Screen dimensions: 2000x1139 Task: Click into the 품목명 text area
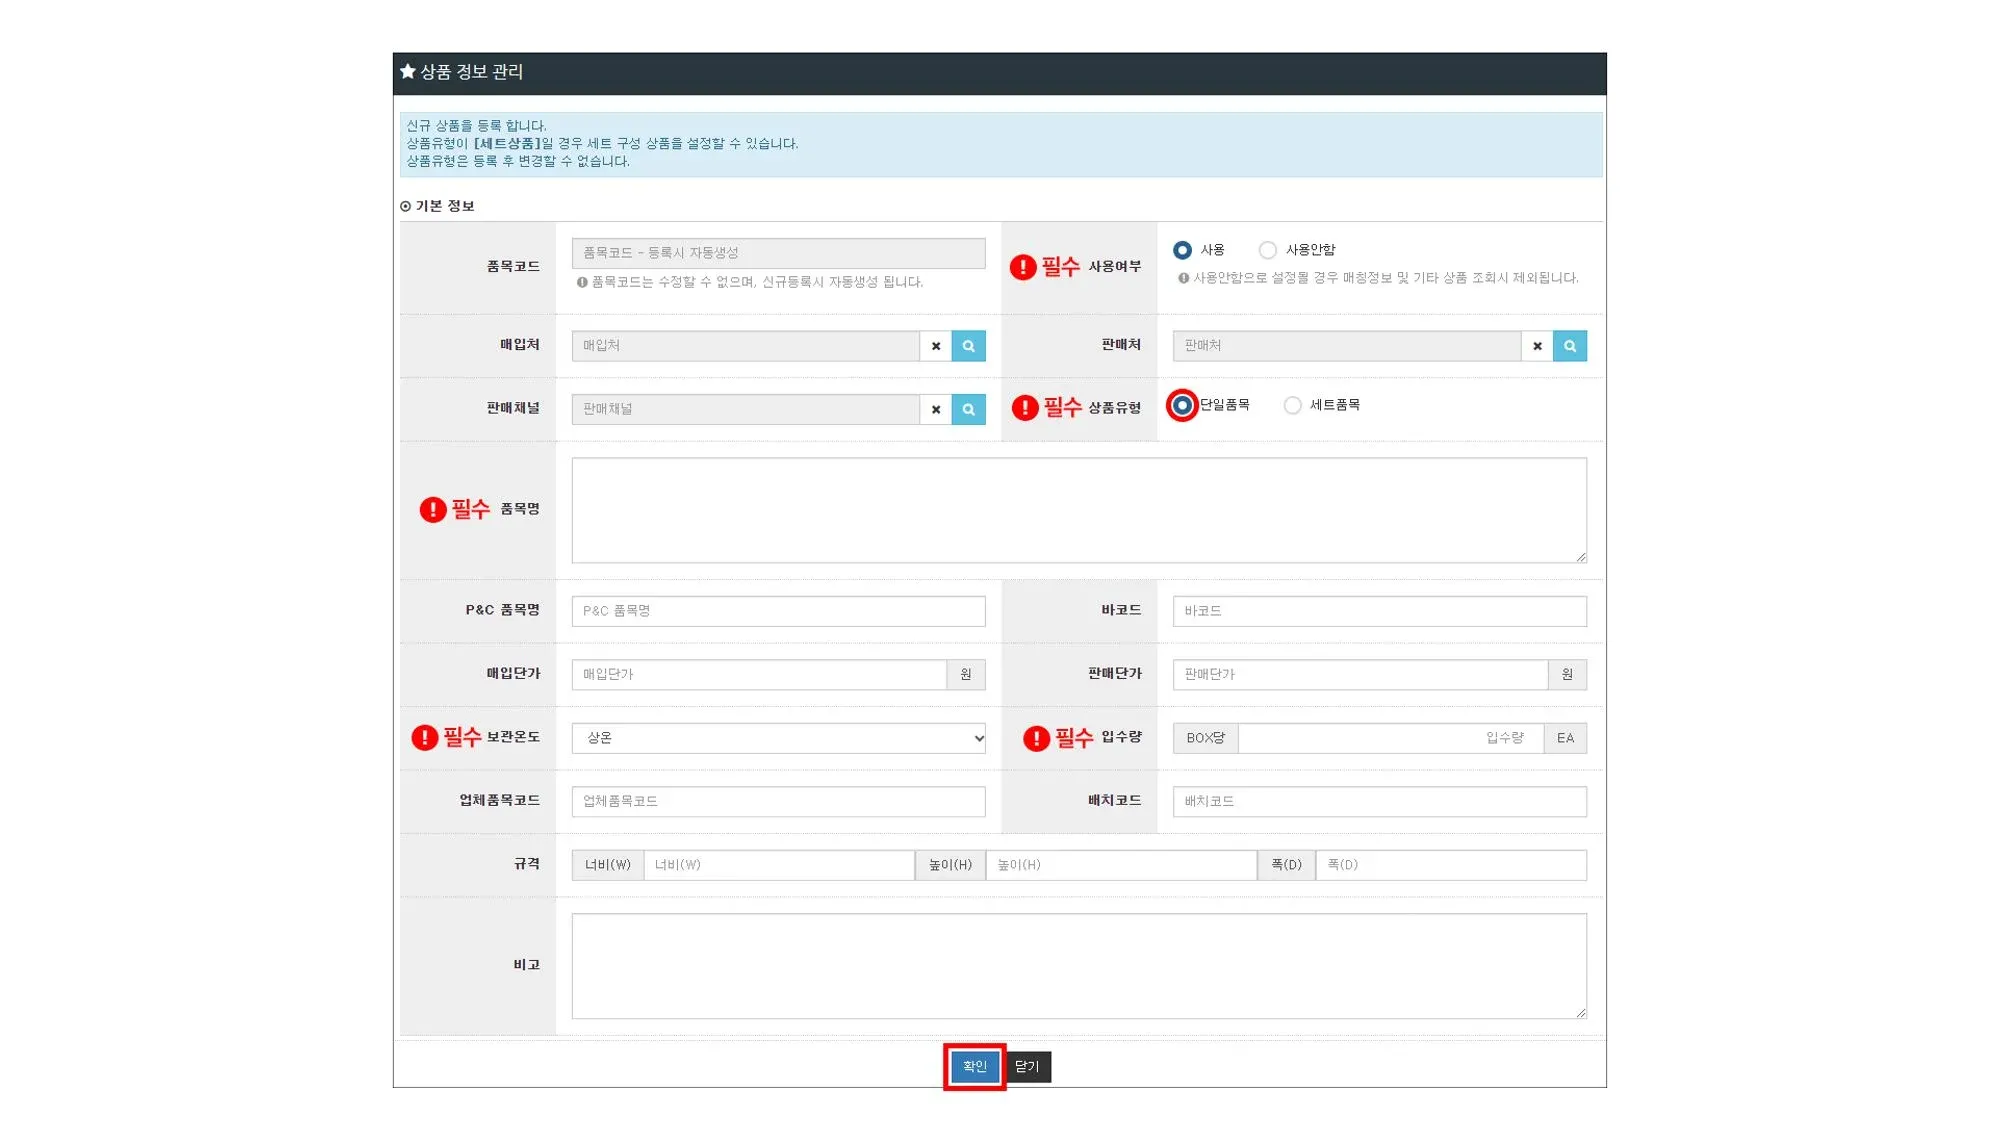click(x=1078, y=510)
